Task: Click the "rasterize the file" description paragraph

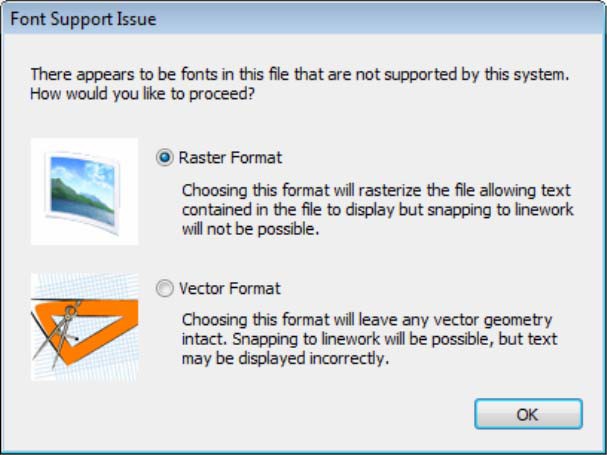Action: (x=377, y=209)
